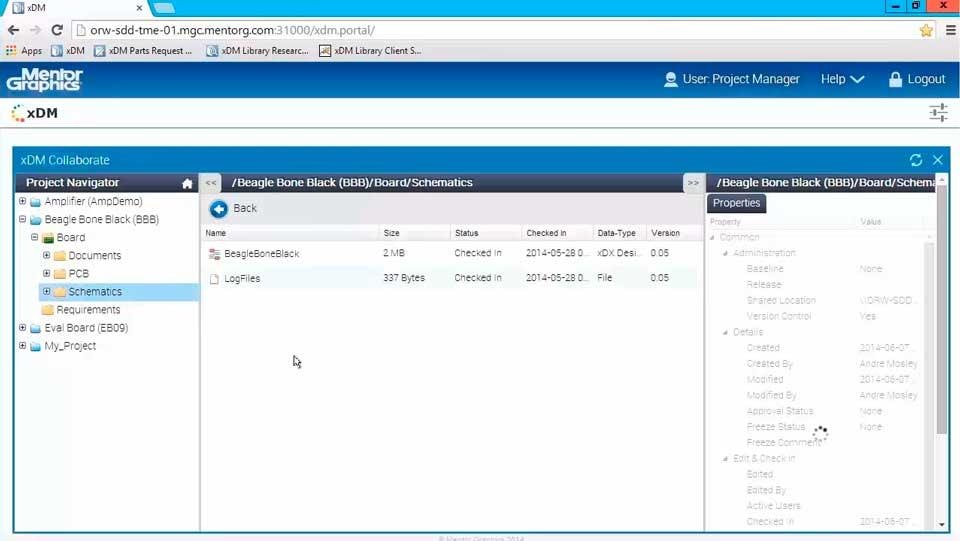Refresh the xDM Collaborate panel

click(916, 160)
